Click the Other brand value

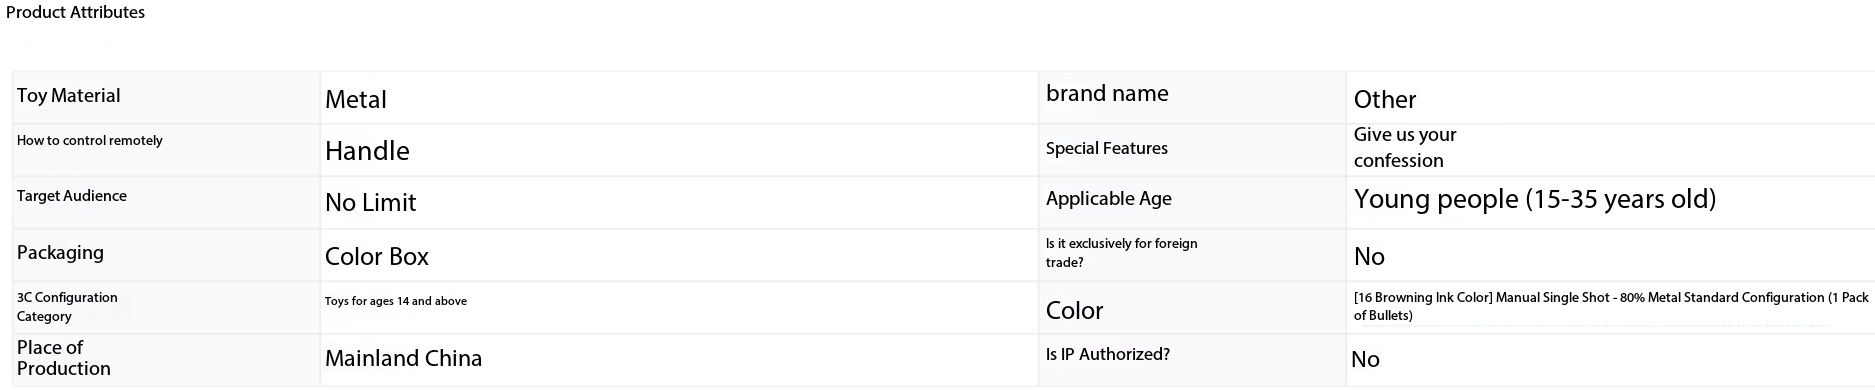coord(1384,100)
